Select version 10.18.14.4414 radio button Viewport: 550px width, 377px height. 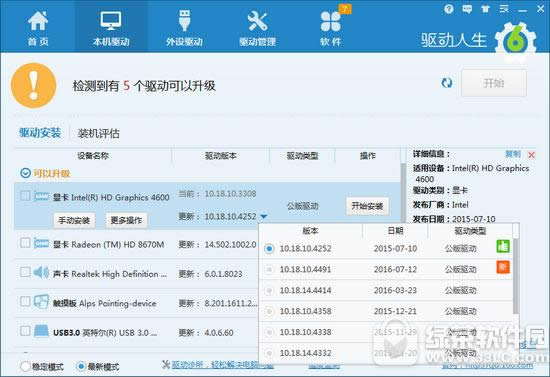click(269, 290)
